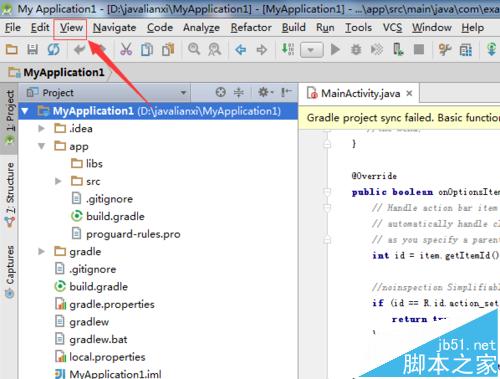This screenshot has width=500, height=379.
Task: Open the View menu
Action: pyautogui.click(x=71, y=28)
